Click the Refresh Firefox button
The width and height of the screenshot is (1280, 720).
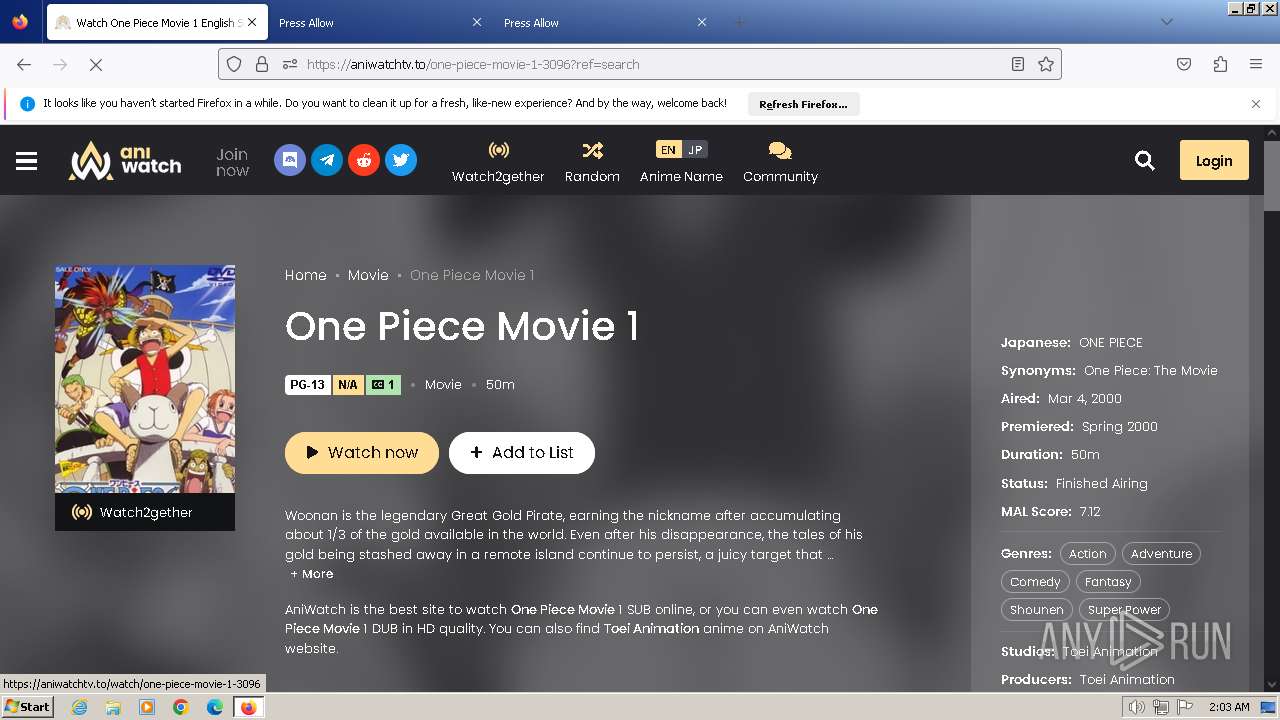click(803, 104)
